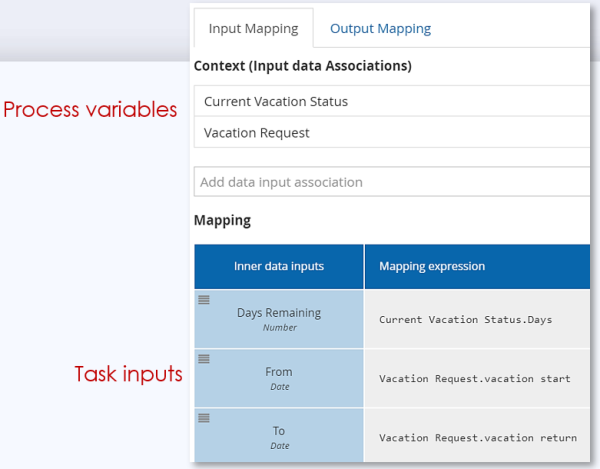Edit expression Vacation Request.vacation return
Image resolution: width=600 pixels, height=469 pixels.
(x=477, y=437)
